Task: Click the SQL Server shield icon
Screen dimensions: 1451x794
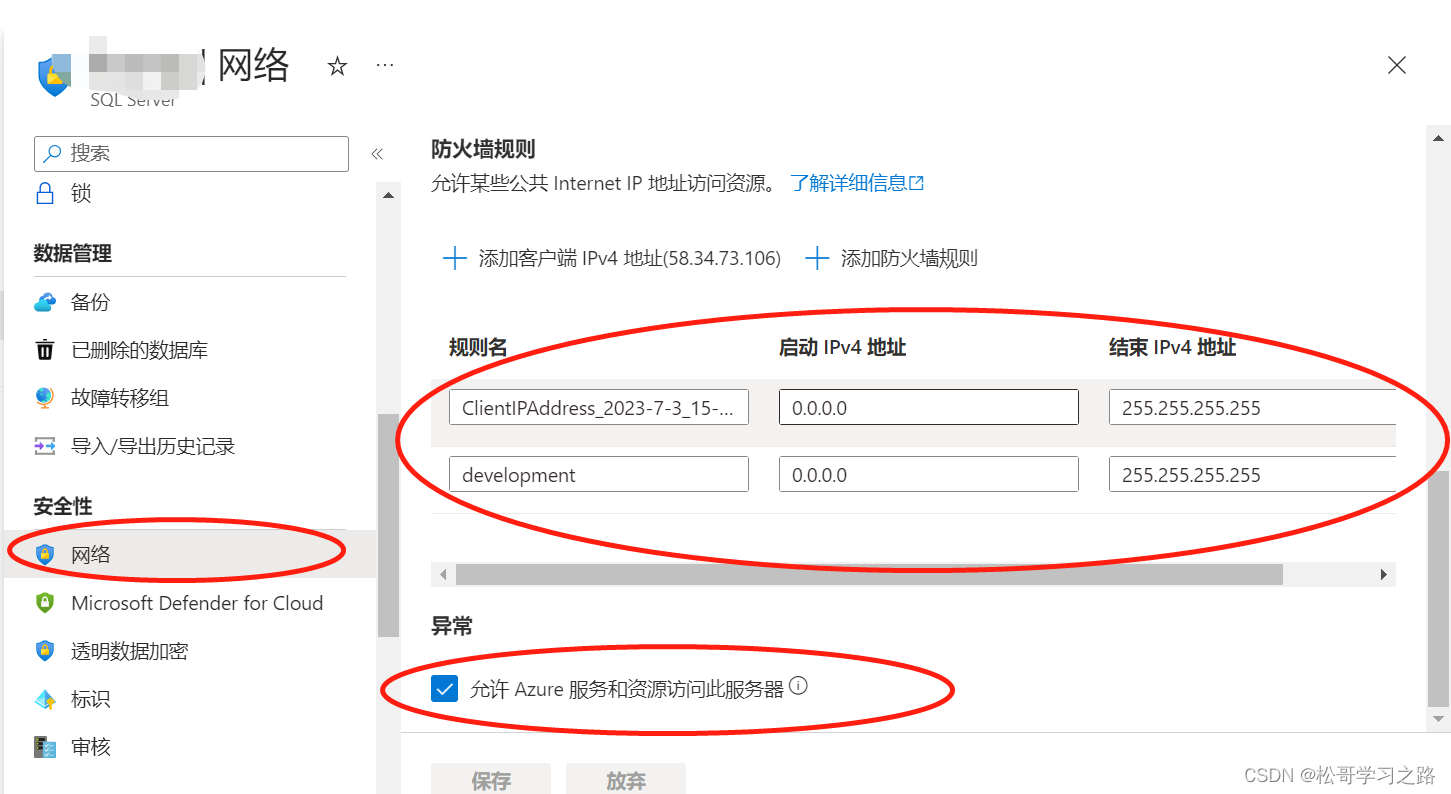Action: [x=54, y=76]
